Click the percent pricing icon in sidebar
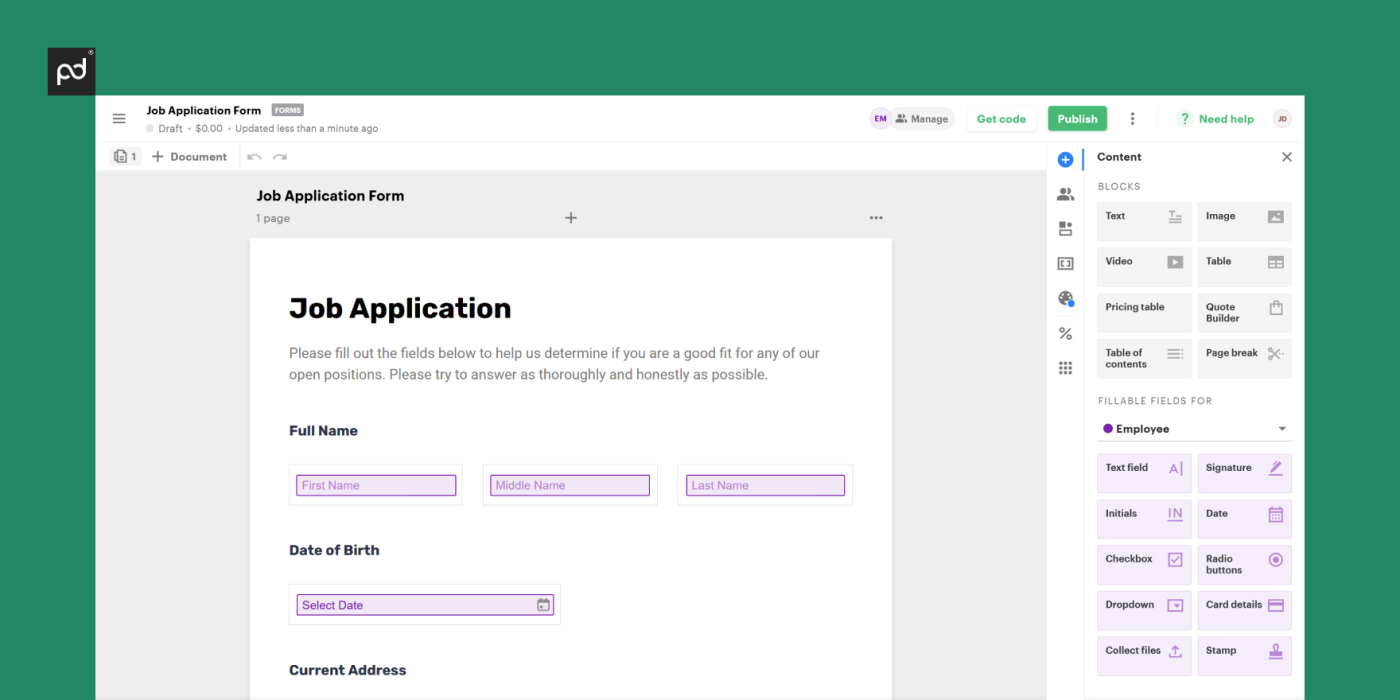The height and width of the screenshot is (700, 1400). click(1065, 333)
